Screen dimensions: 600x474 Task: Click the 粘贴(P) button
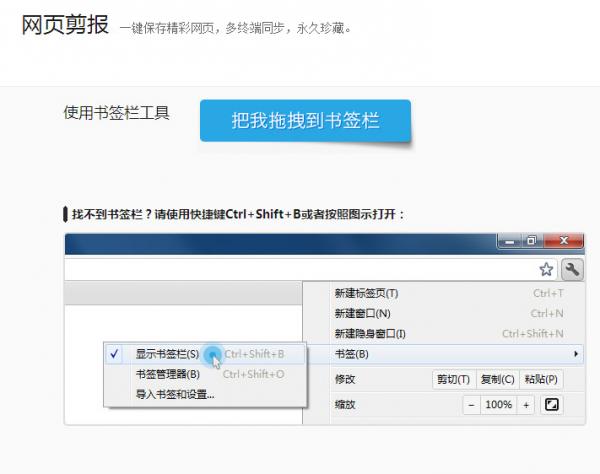point(541,380)
